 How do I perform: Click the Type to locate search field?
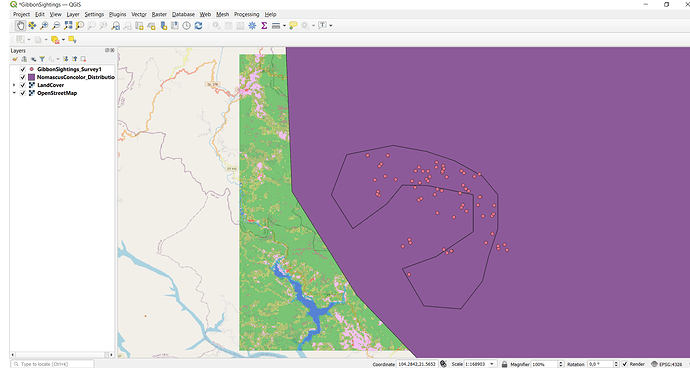(x=52, y=364)
